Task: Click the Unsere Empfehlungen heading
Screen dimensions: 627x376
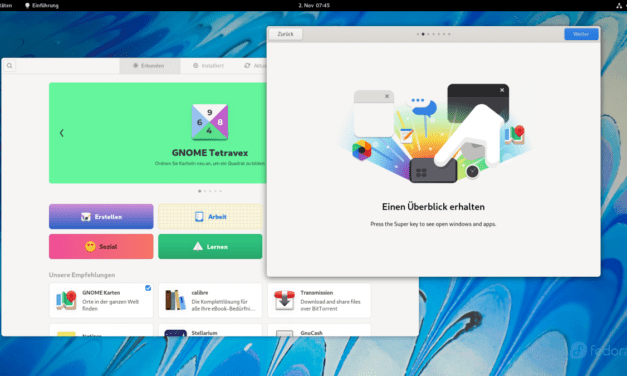Action: click(82, 275)
